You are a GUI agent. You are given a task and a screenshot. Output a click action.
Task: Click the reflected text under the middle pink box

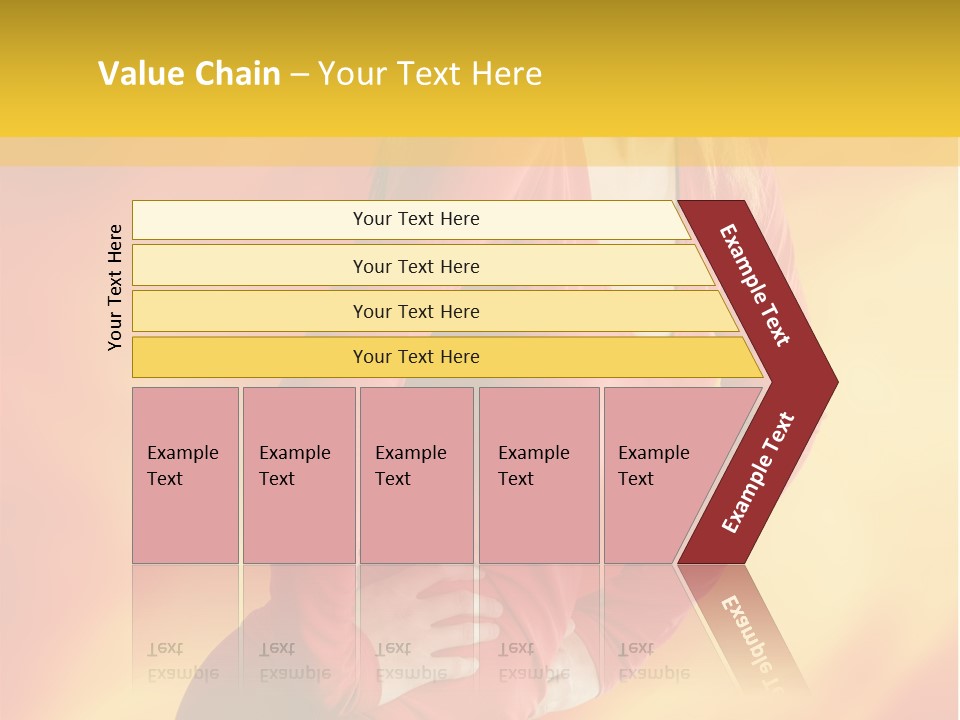[410, 661]
